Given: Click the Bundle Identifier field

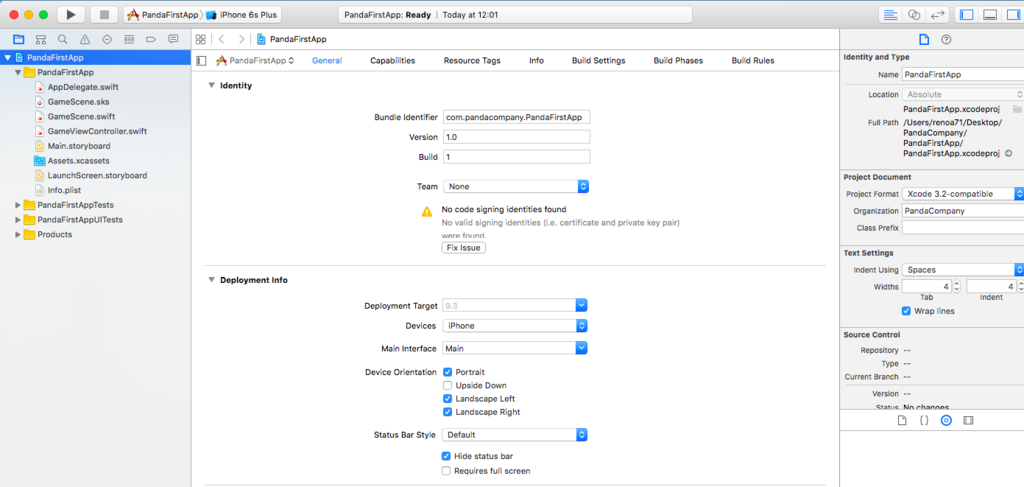Looking at the screenshot, I should (x=516, y=118).
